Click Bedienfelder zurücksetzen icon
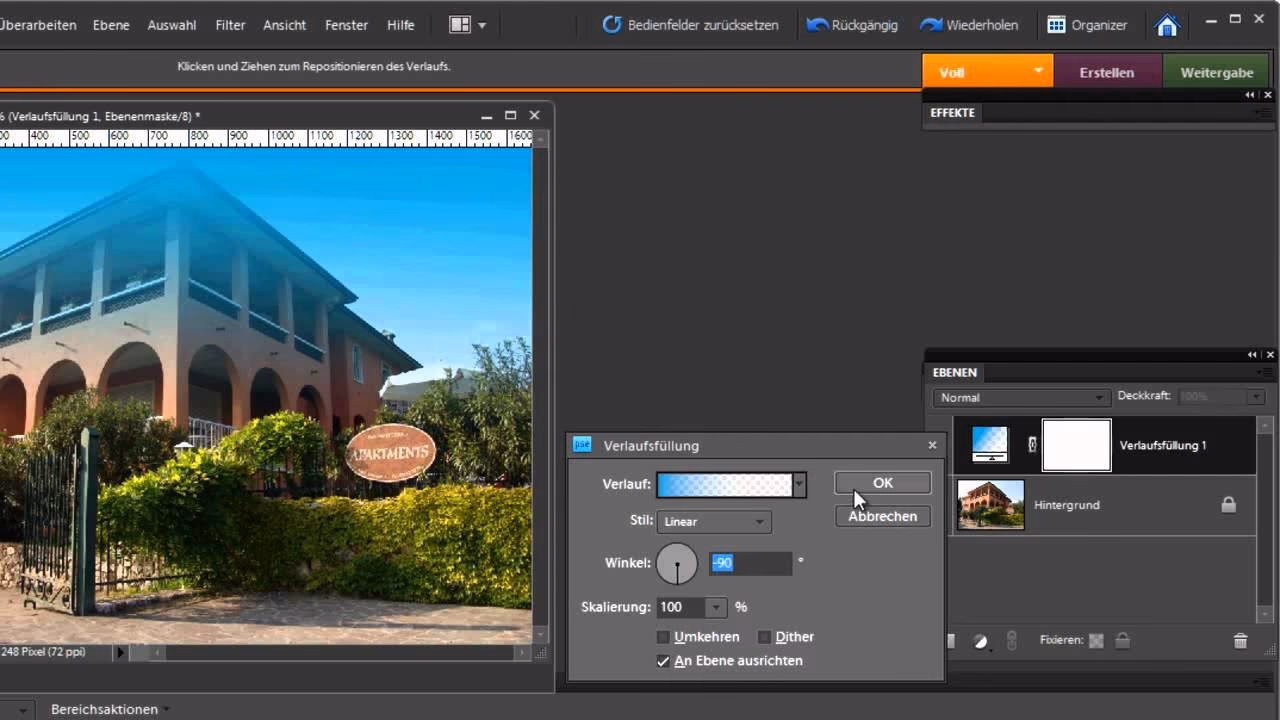Viewport: 1280px width, 720px height. (612, 25)
